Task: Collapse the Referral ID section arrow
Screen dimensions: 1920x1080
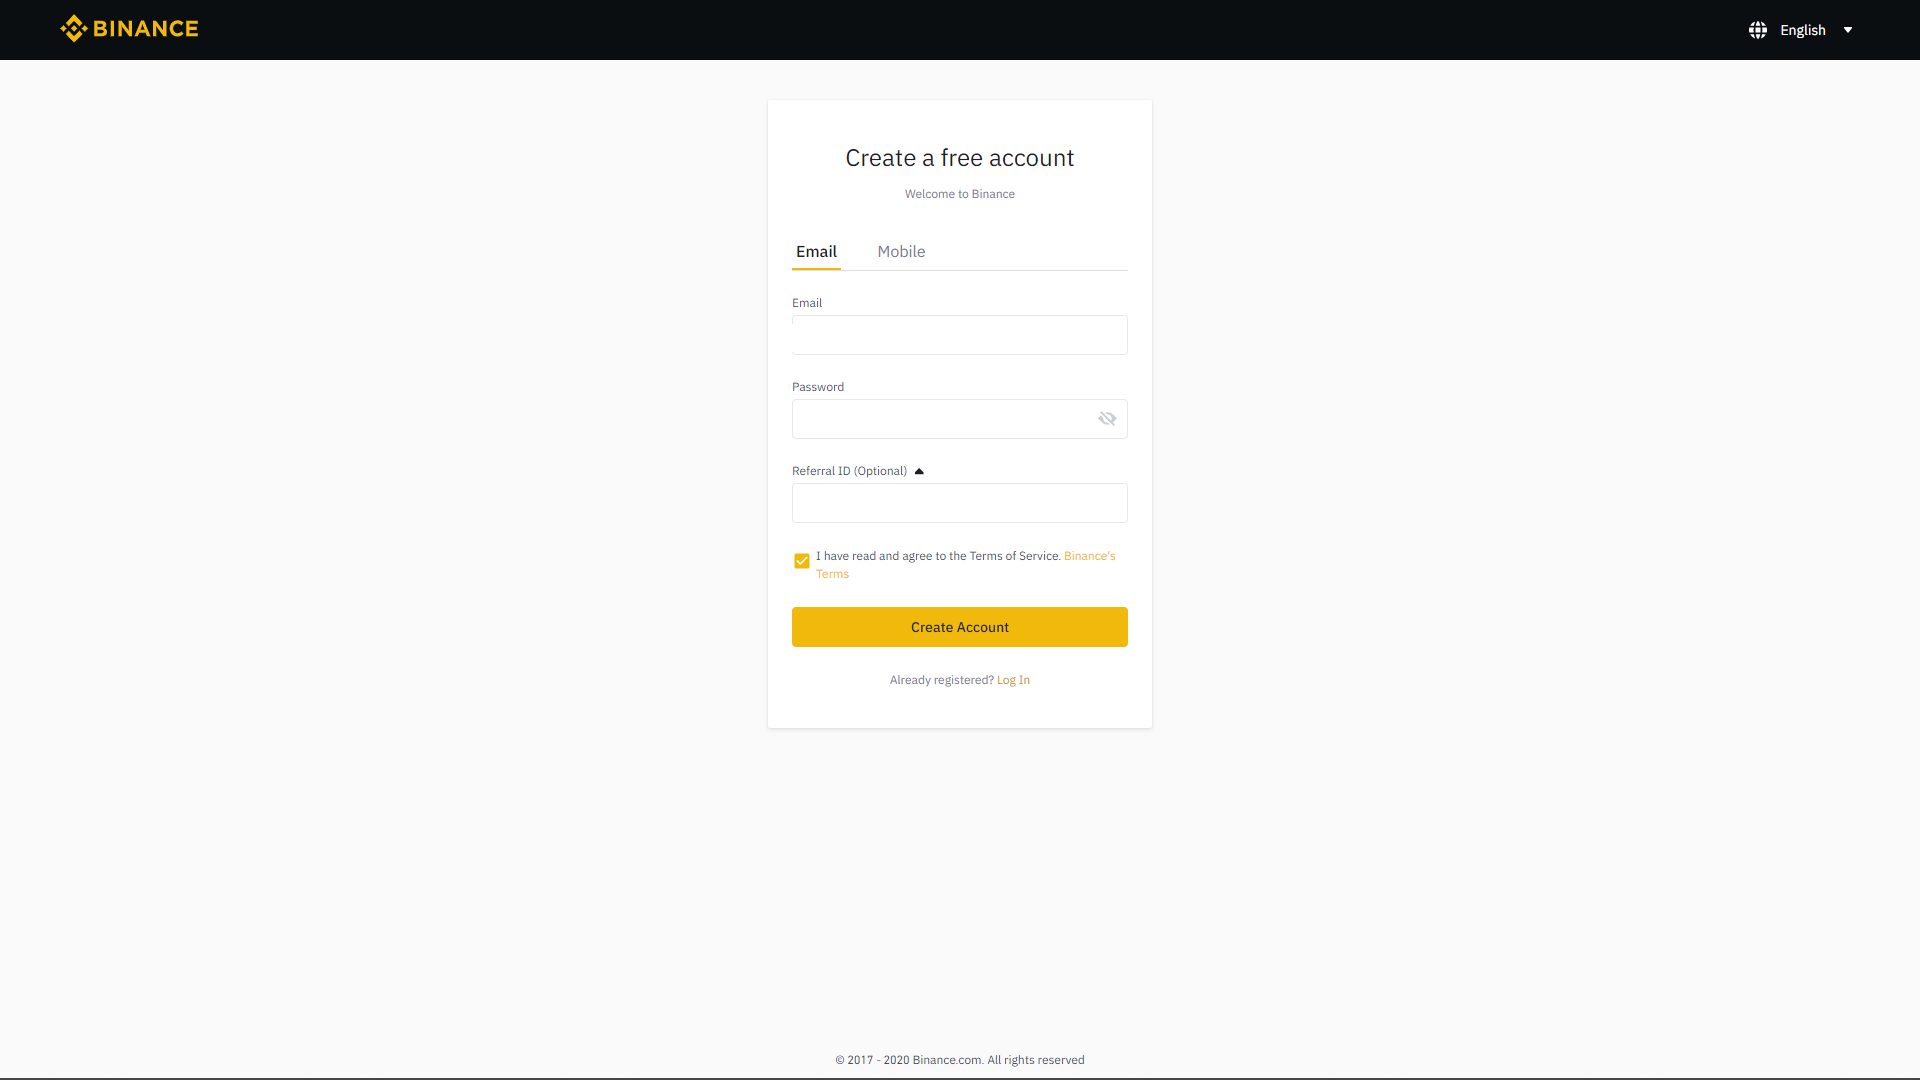Action: 919,471
